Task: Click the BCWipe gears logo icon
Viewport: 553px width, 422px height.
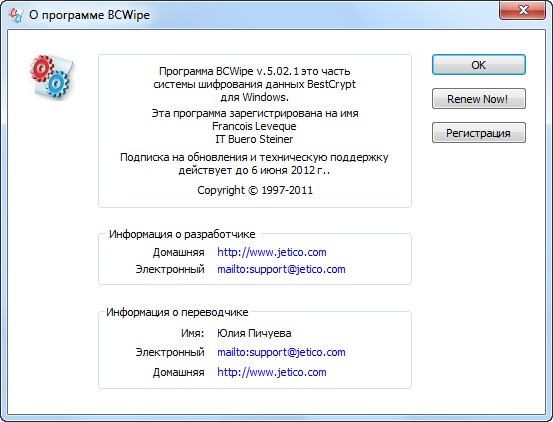Action: tap(51, 76)
